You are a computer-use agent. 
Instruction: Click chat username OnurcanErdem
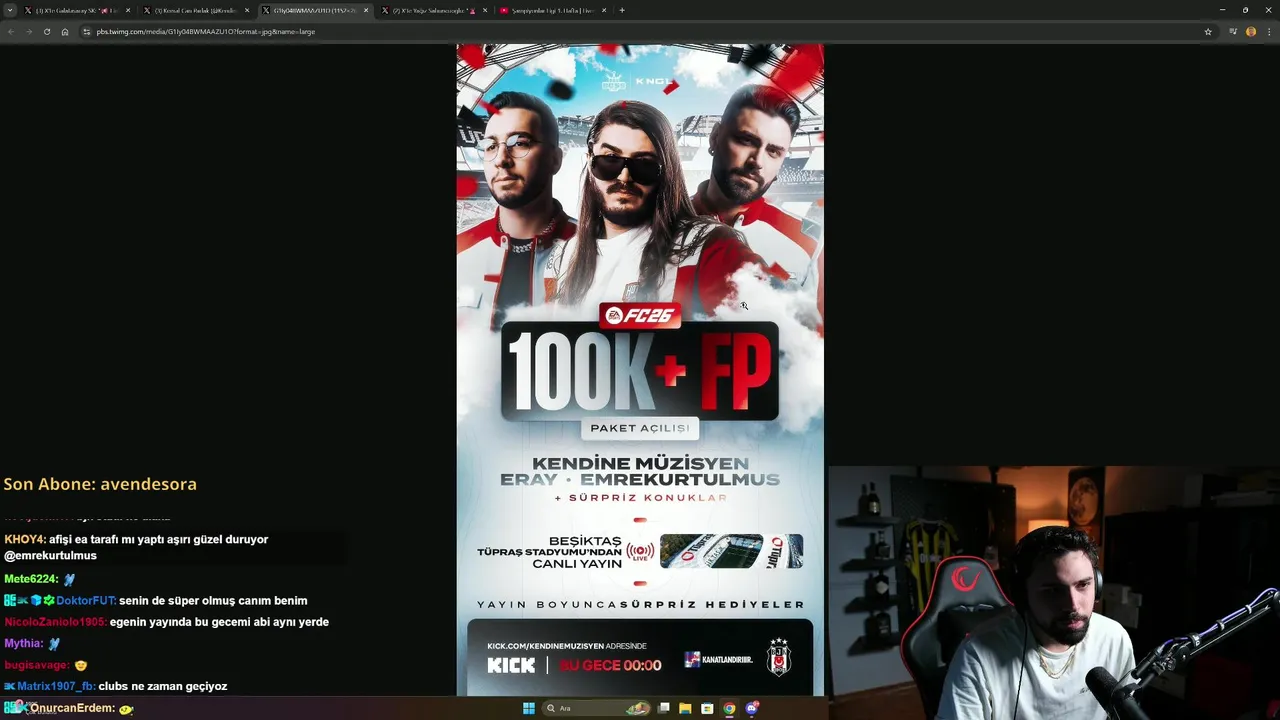pos(72,708)
